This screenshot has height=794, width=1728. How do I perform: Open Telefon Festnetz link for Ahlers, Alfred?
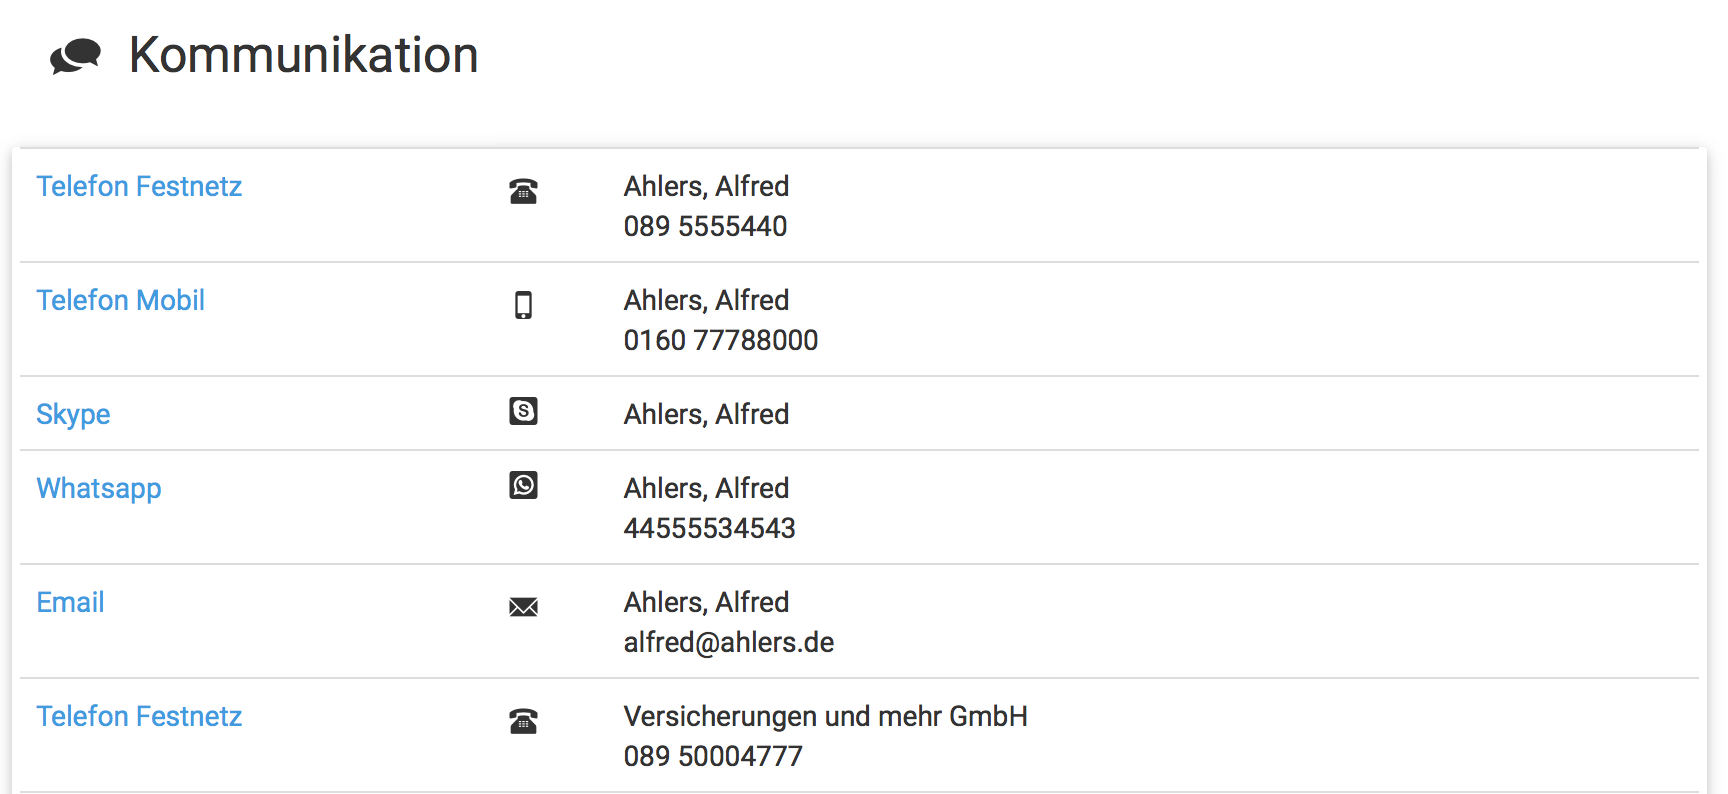pos(139,187)
